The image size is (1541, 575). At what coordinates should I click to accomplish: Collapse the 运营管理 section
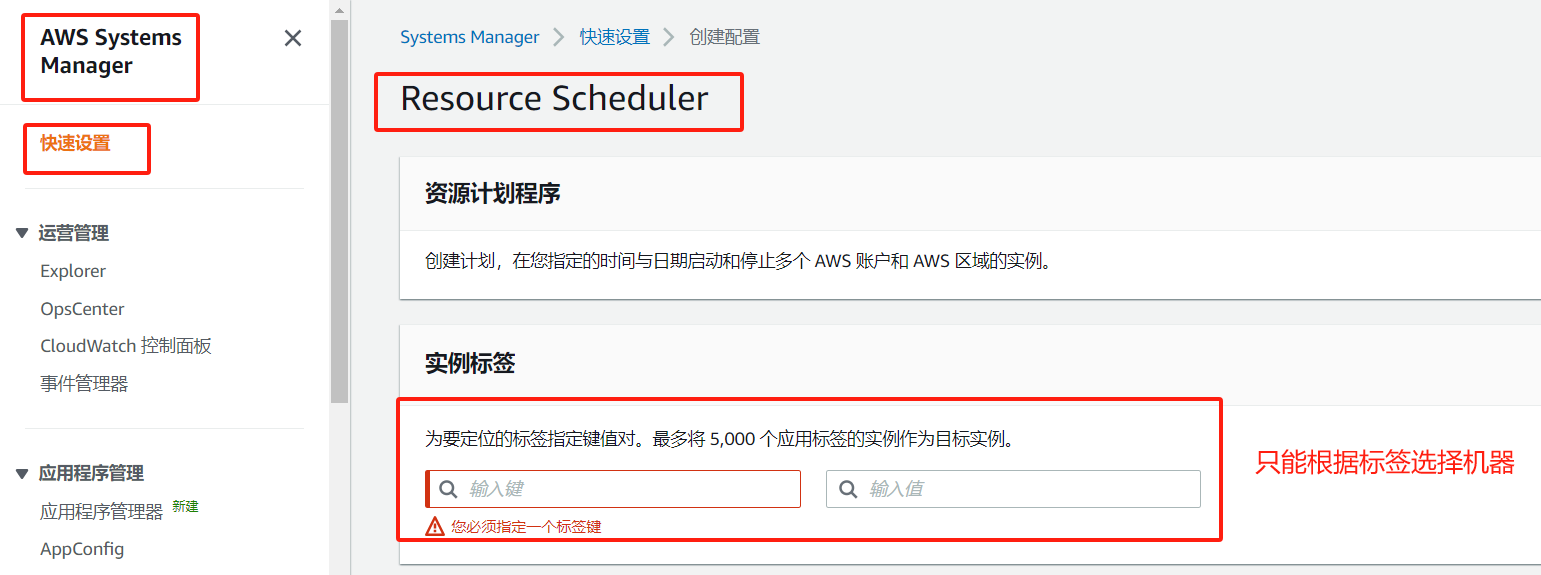coord(22,233)
